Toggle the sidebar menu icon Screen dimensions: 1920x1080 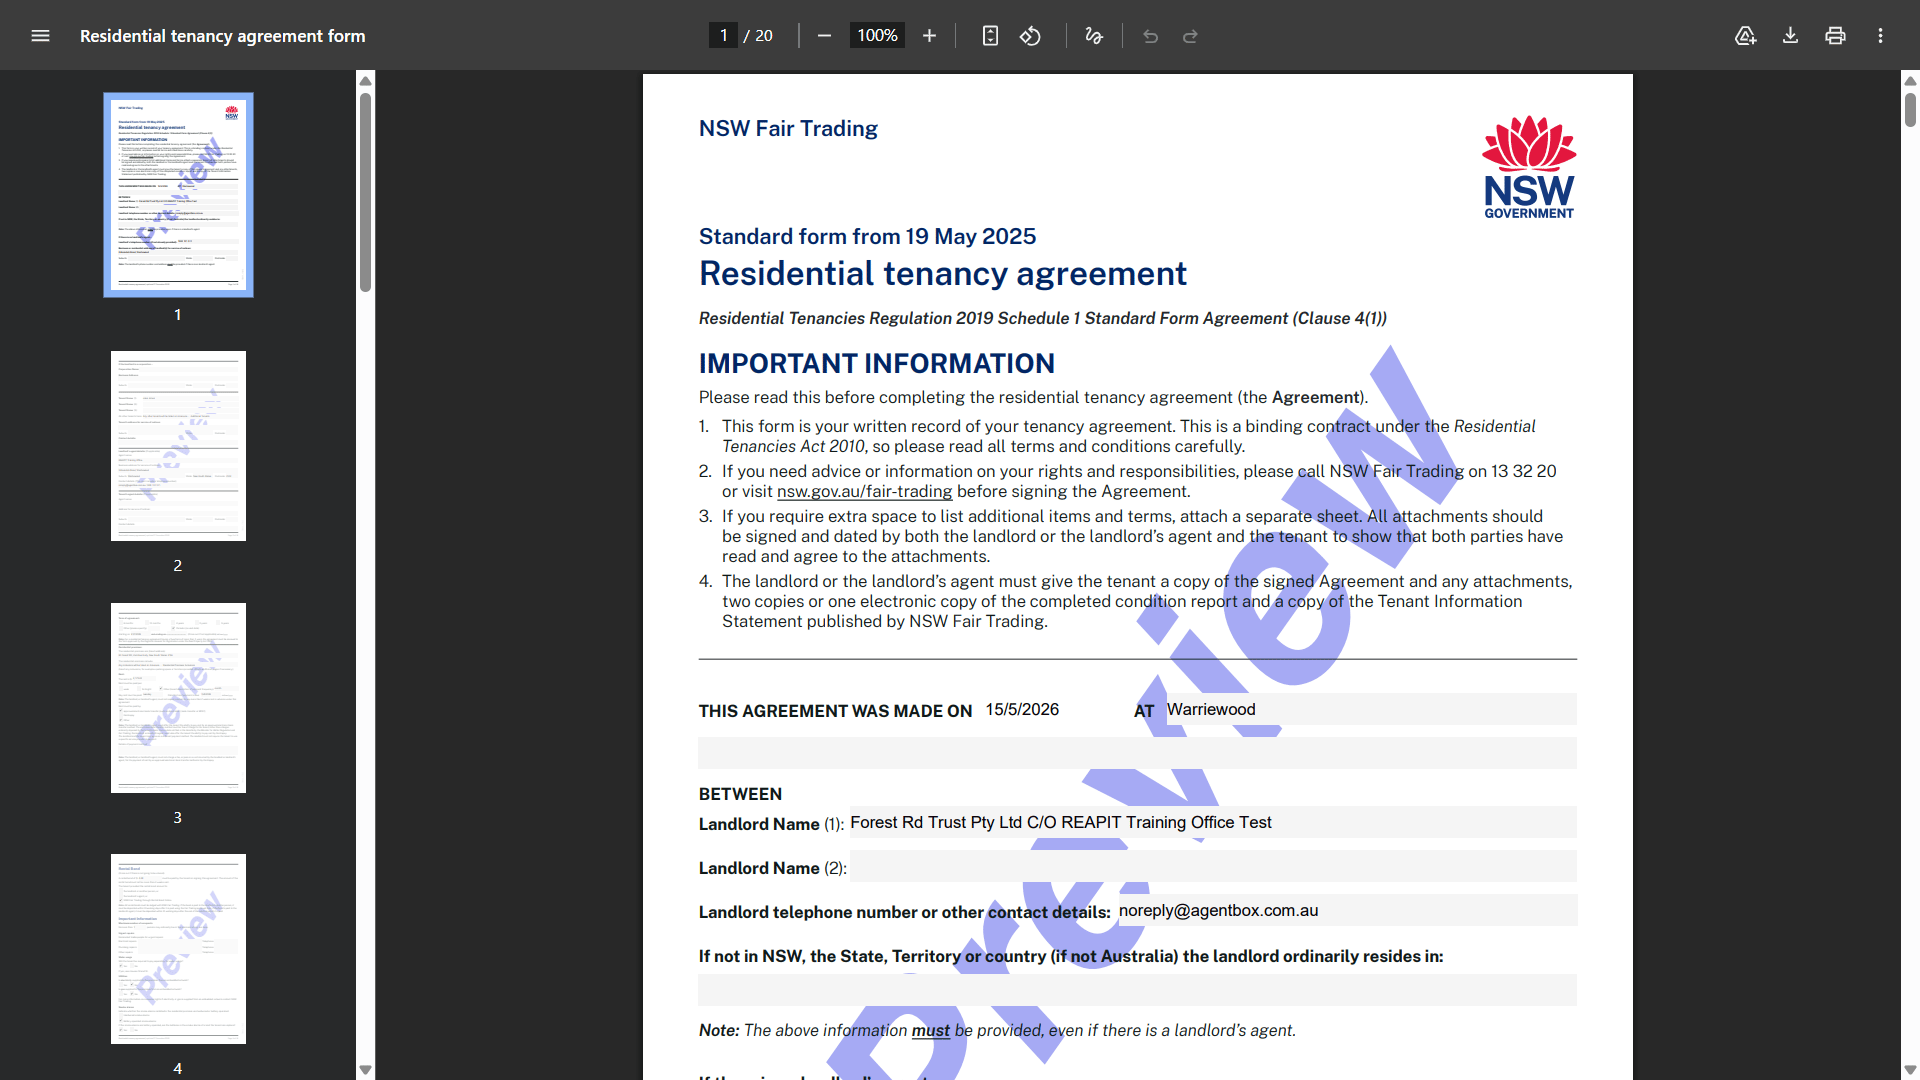(x=40, y=36)
